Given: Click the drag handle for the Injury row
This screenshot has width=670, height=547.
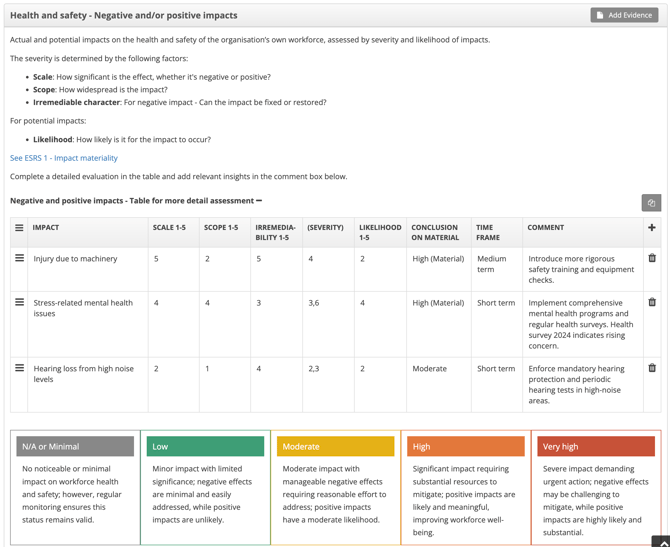Looking at the screenshot, I should (19, 258).
